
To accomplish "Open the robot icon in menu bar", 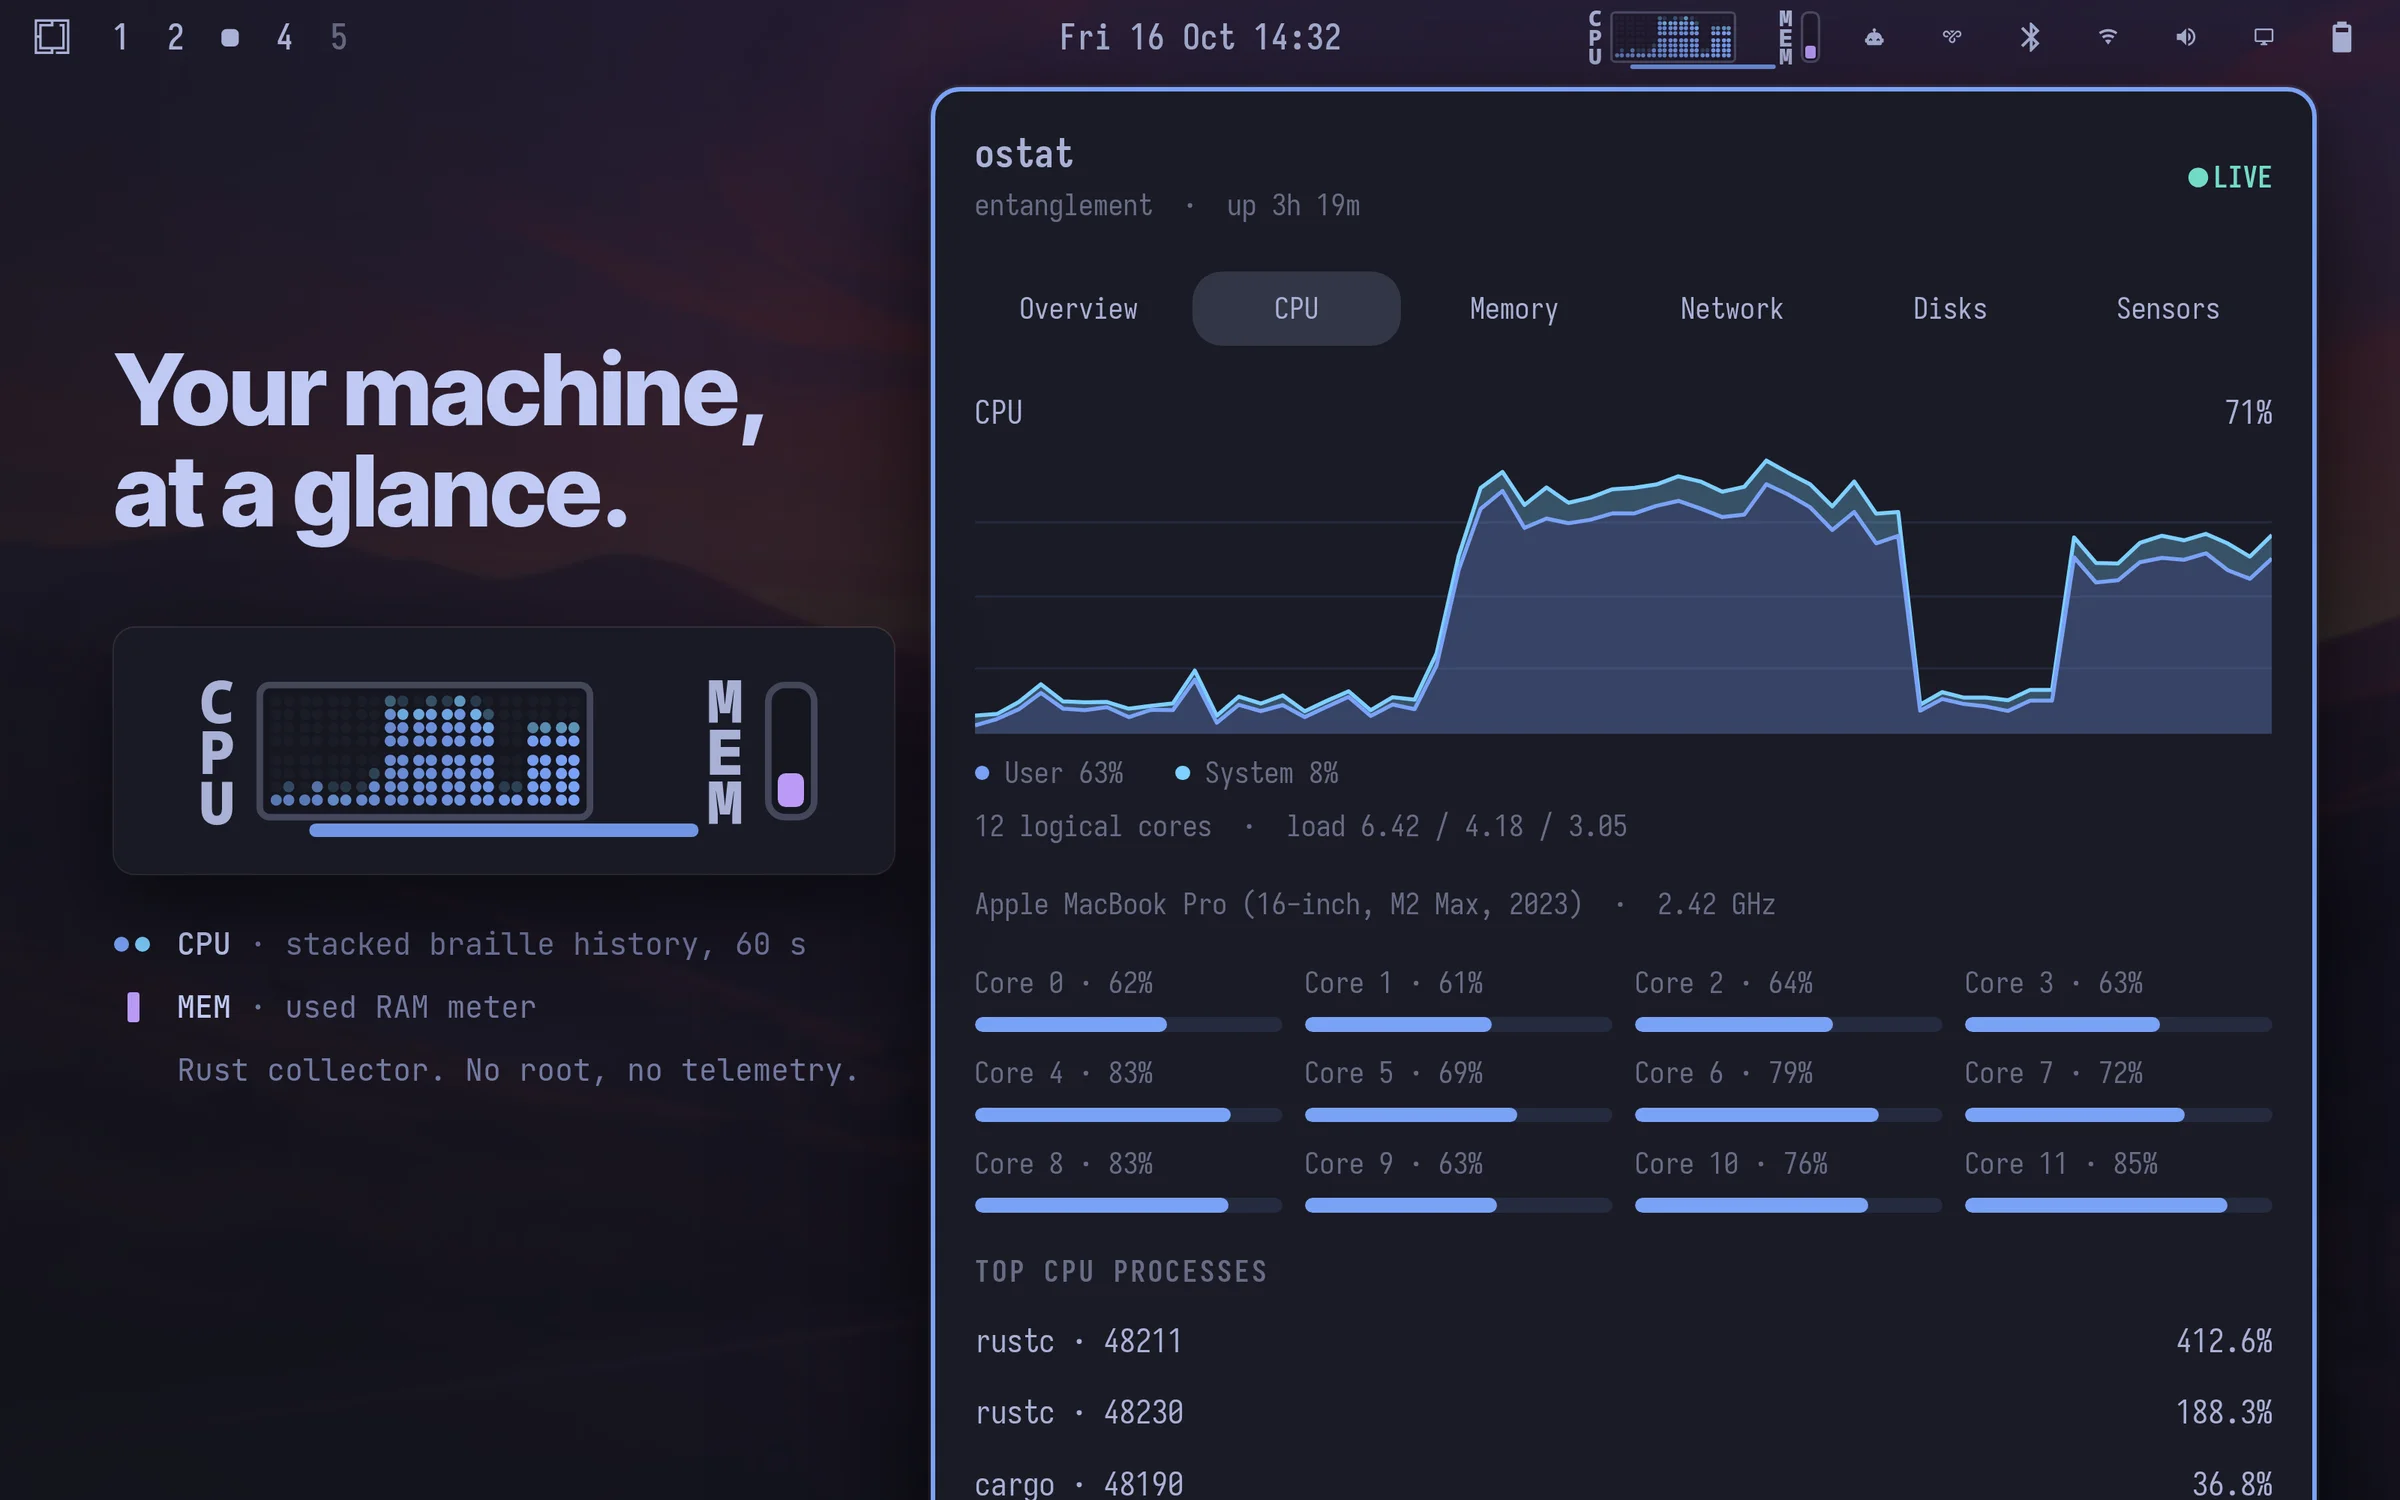I will [x=1874, y=38].
